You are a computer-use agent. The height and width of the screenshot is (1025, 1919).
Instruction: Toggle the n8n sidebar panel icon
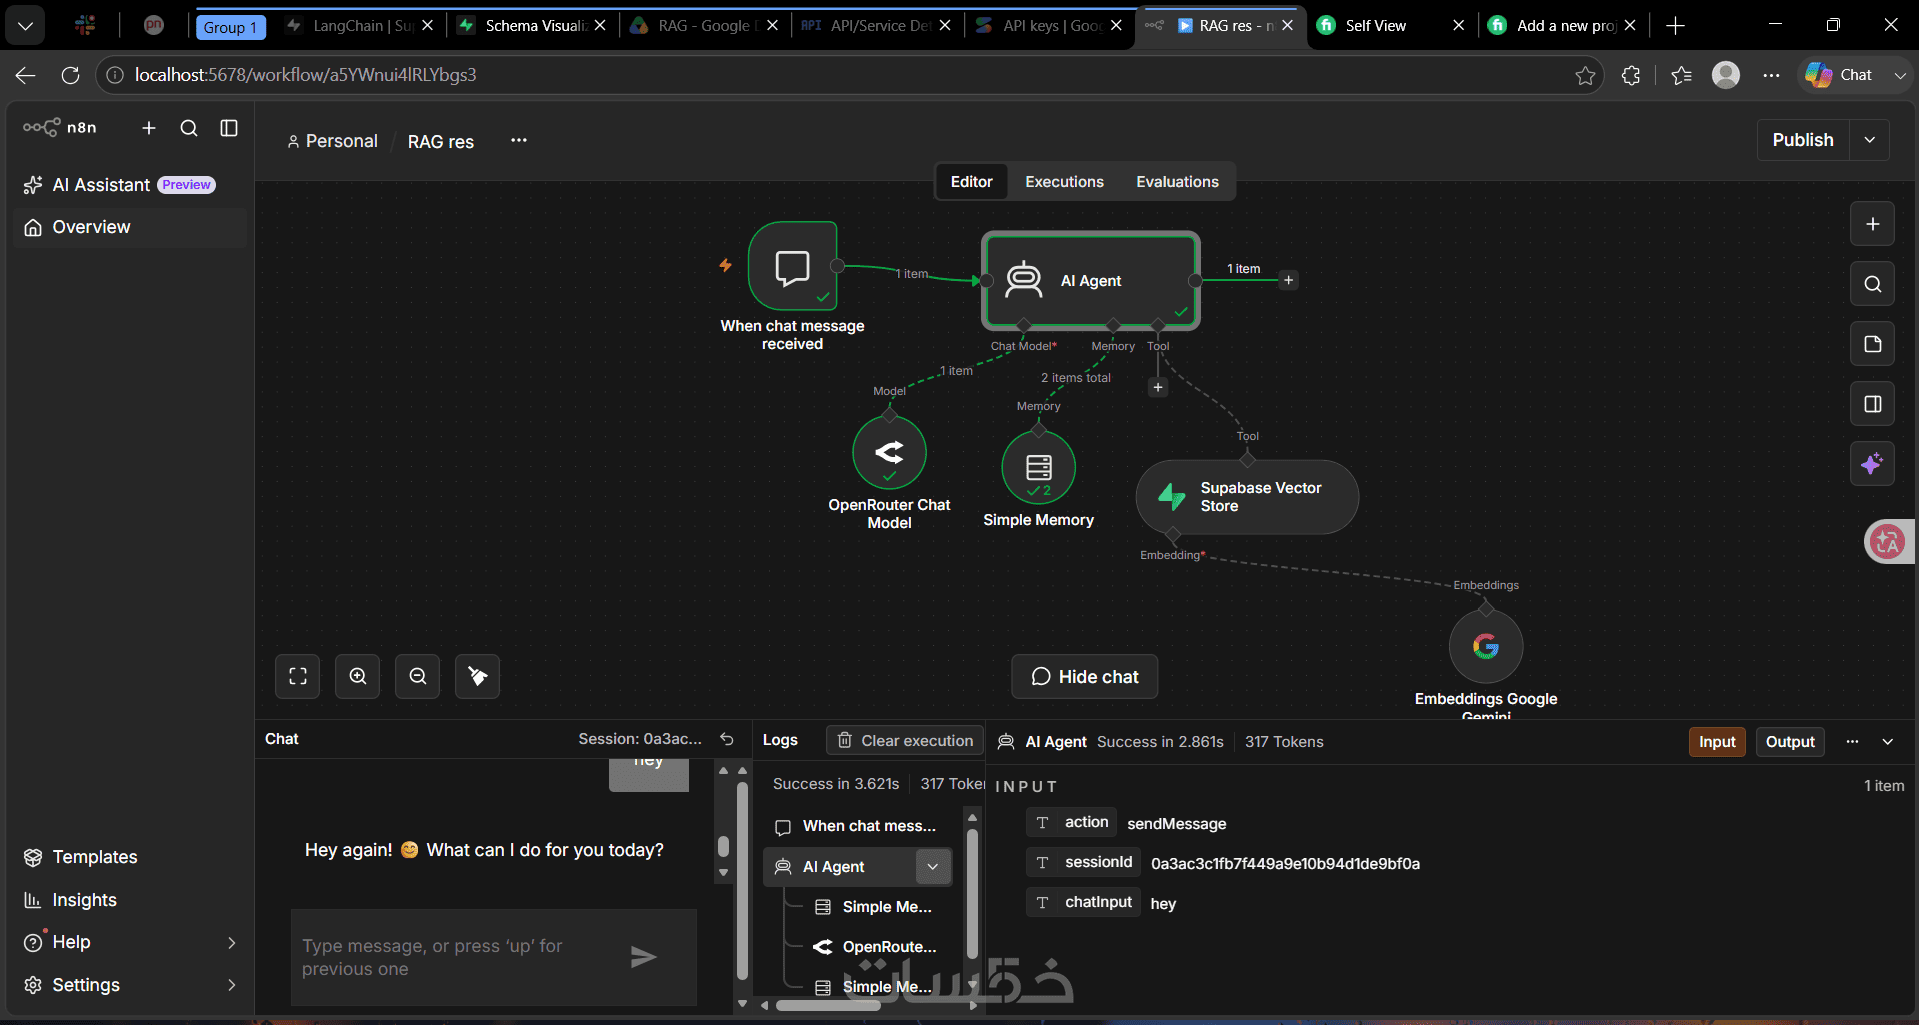[x=229, y=128]
